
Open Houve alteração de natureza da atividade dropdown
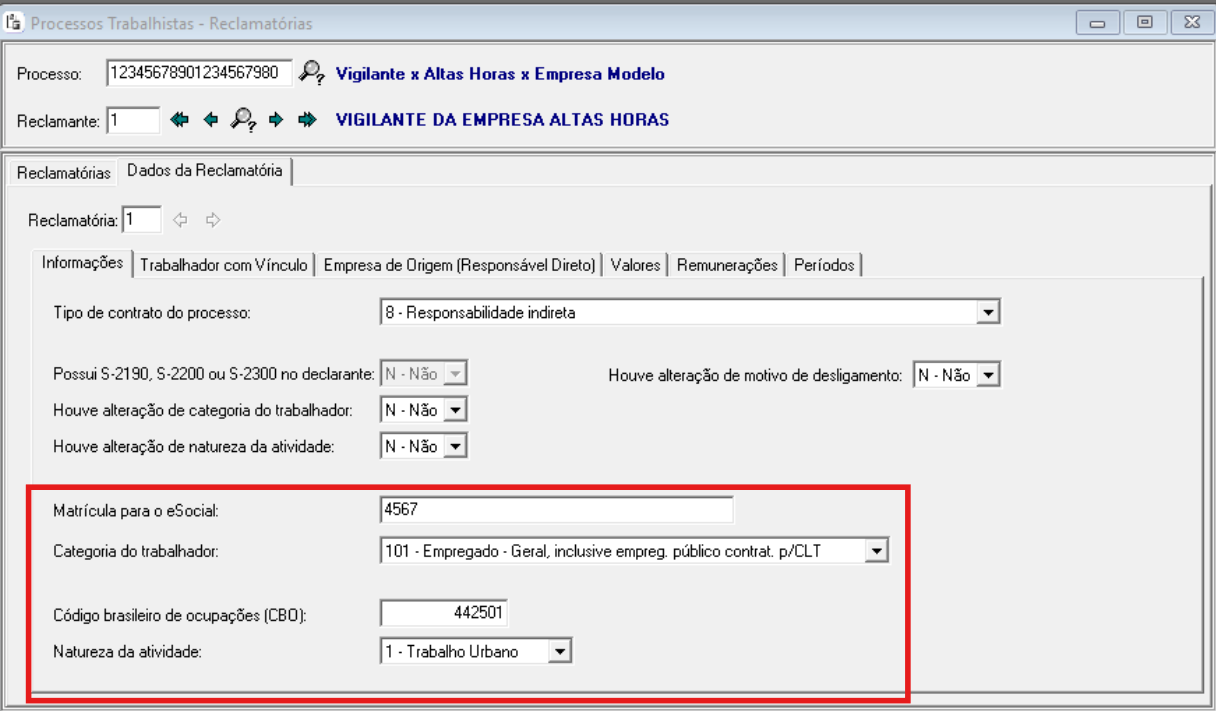pos(456,446)
